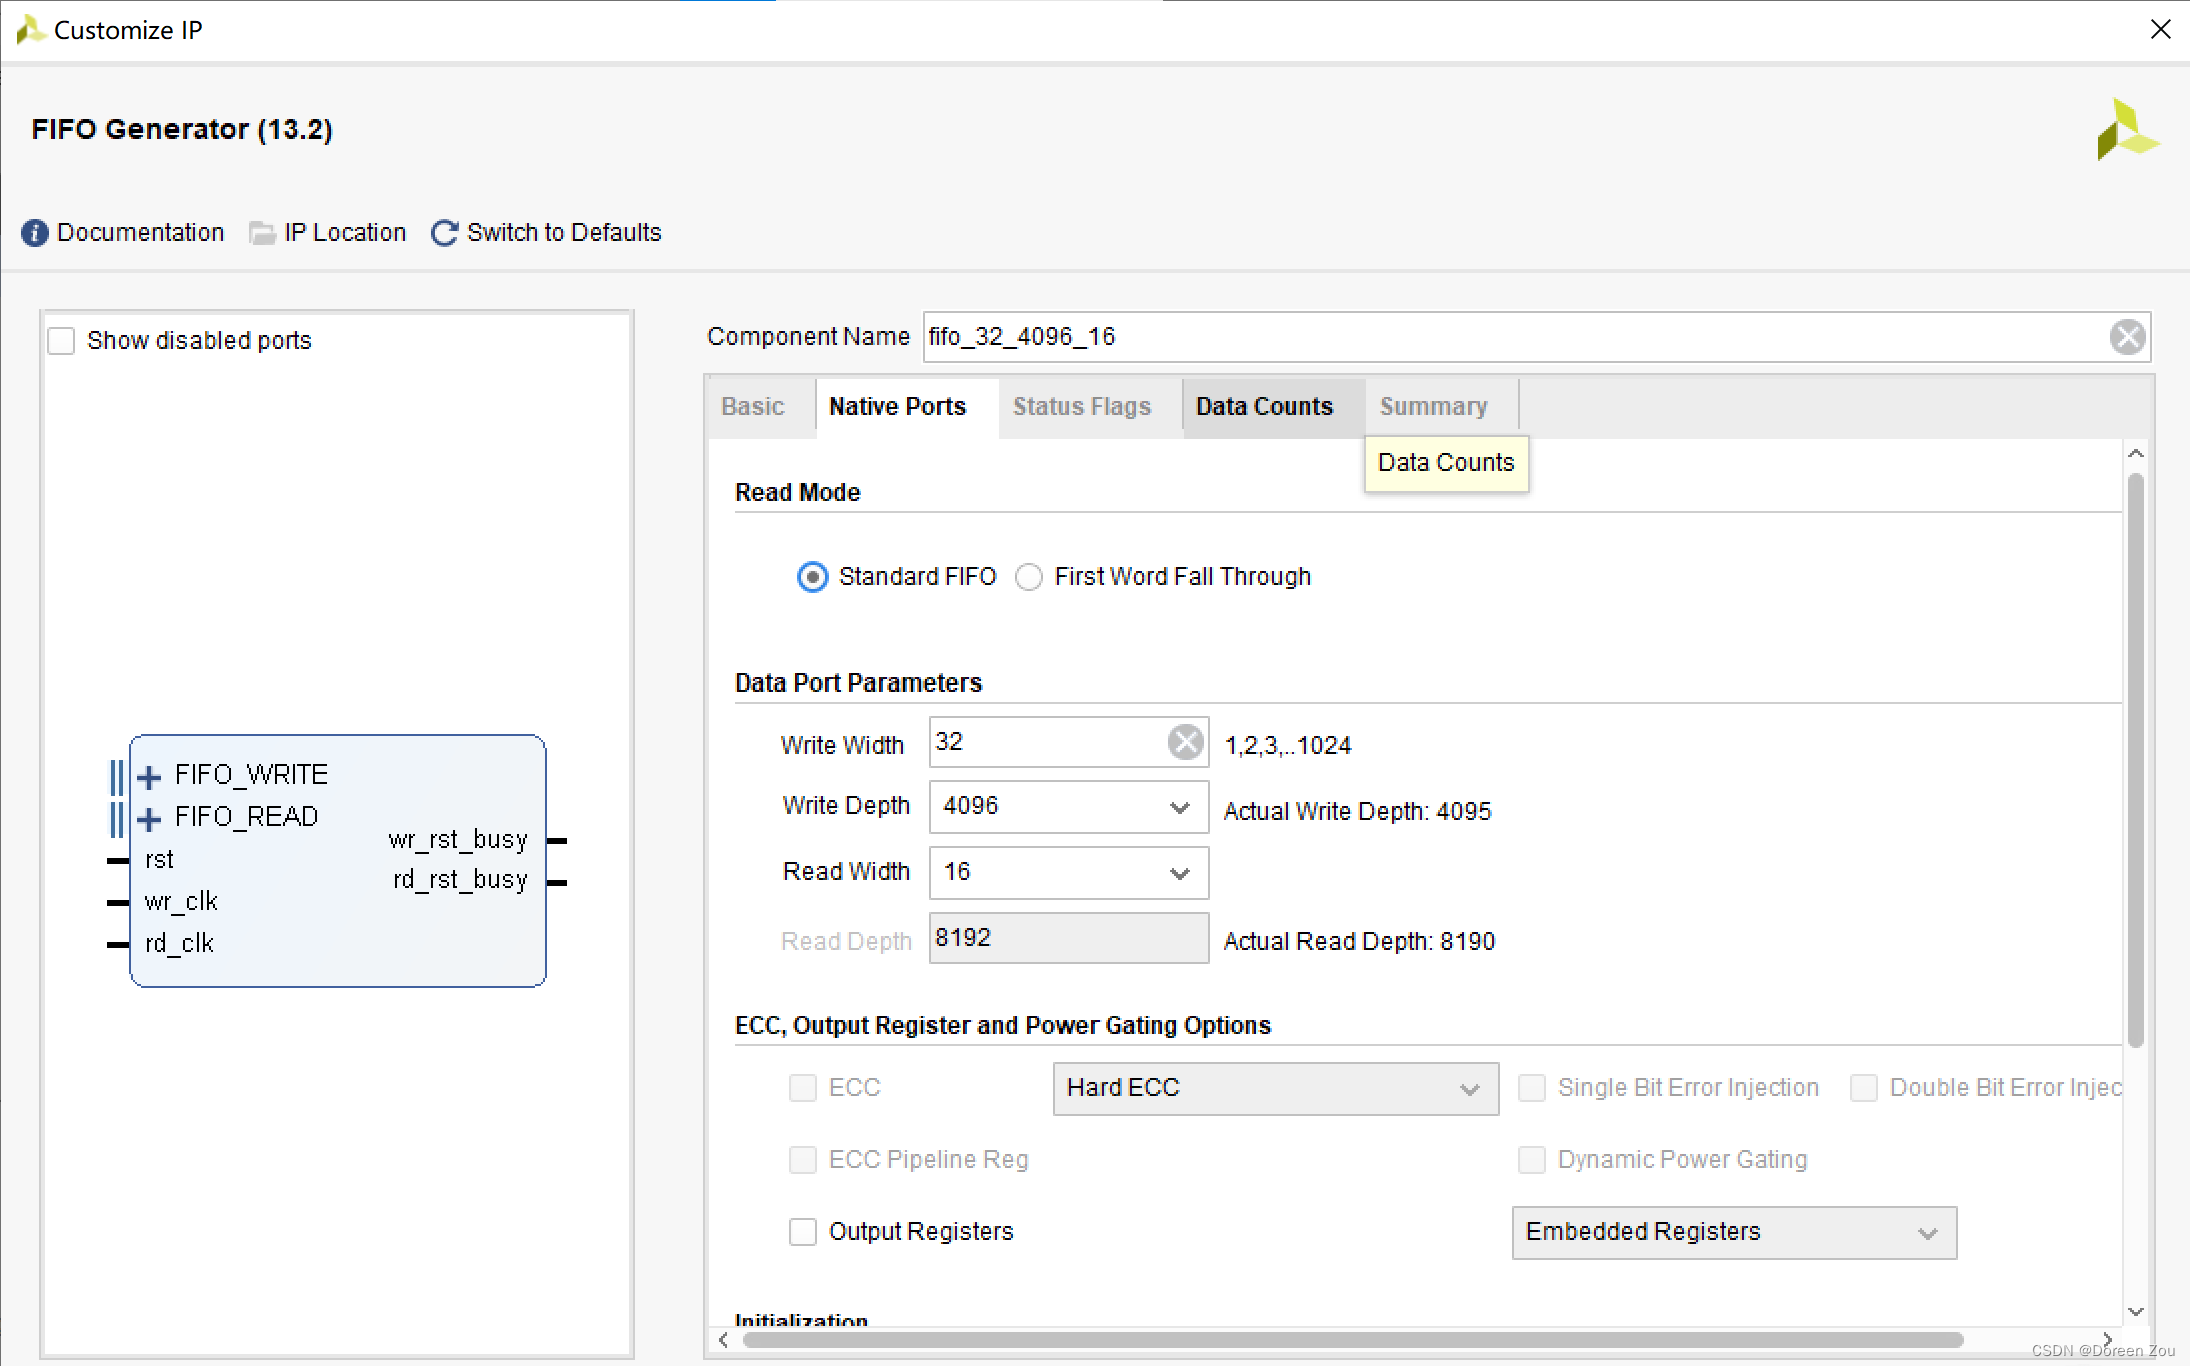
Task: Switch to the Basic tab
Action: point(752,407)
